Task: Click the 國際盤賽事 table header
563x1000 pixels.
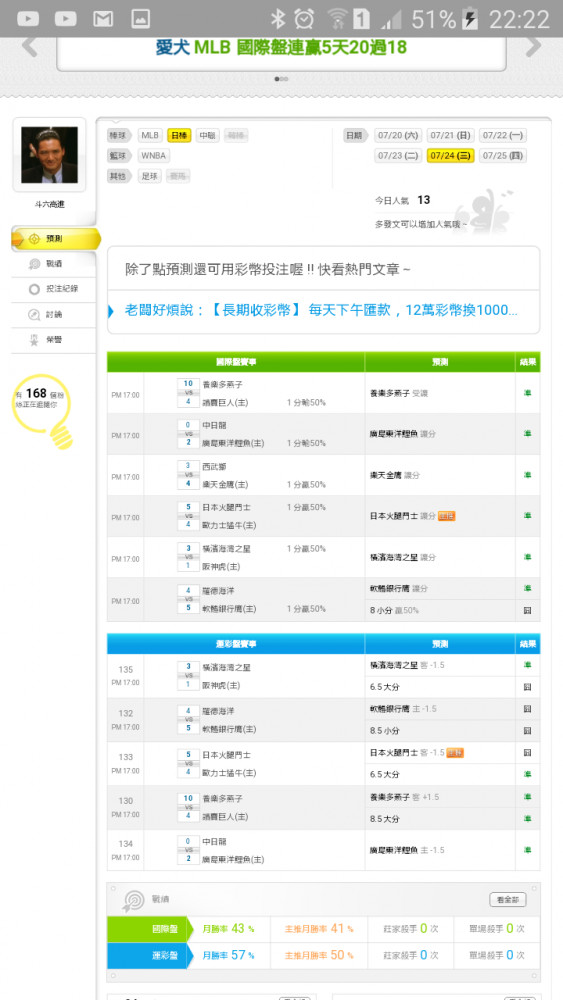Action: click(x=236, y=362)
